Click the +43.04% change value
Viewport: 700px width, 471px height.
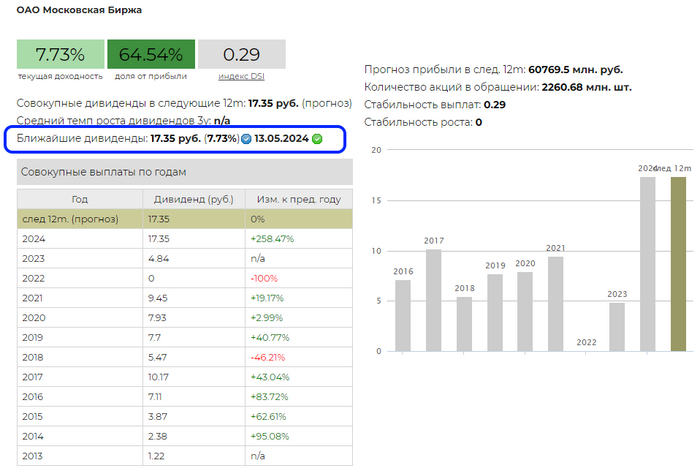270,377
